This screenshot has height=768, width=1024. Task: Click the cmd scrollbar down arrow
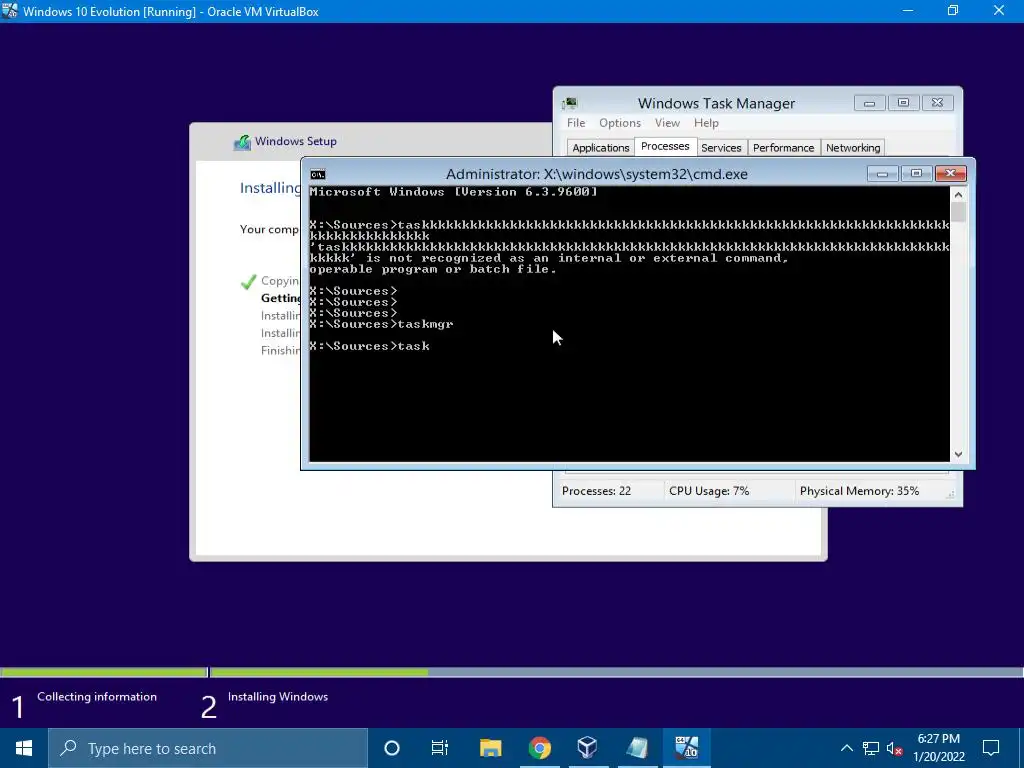pyautogui.click(x=958, y=455)
